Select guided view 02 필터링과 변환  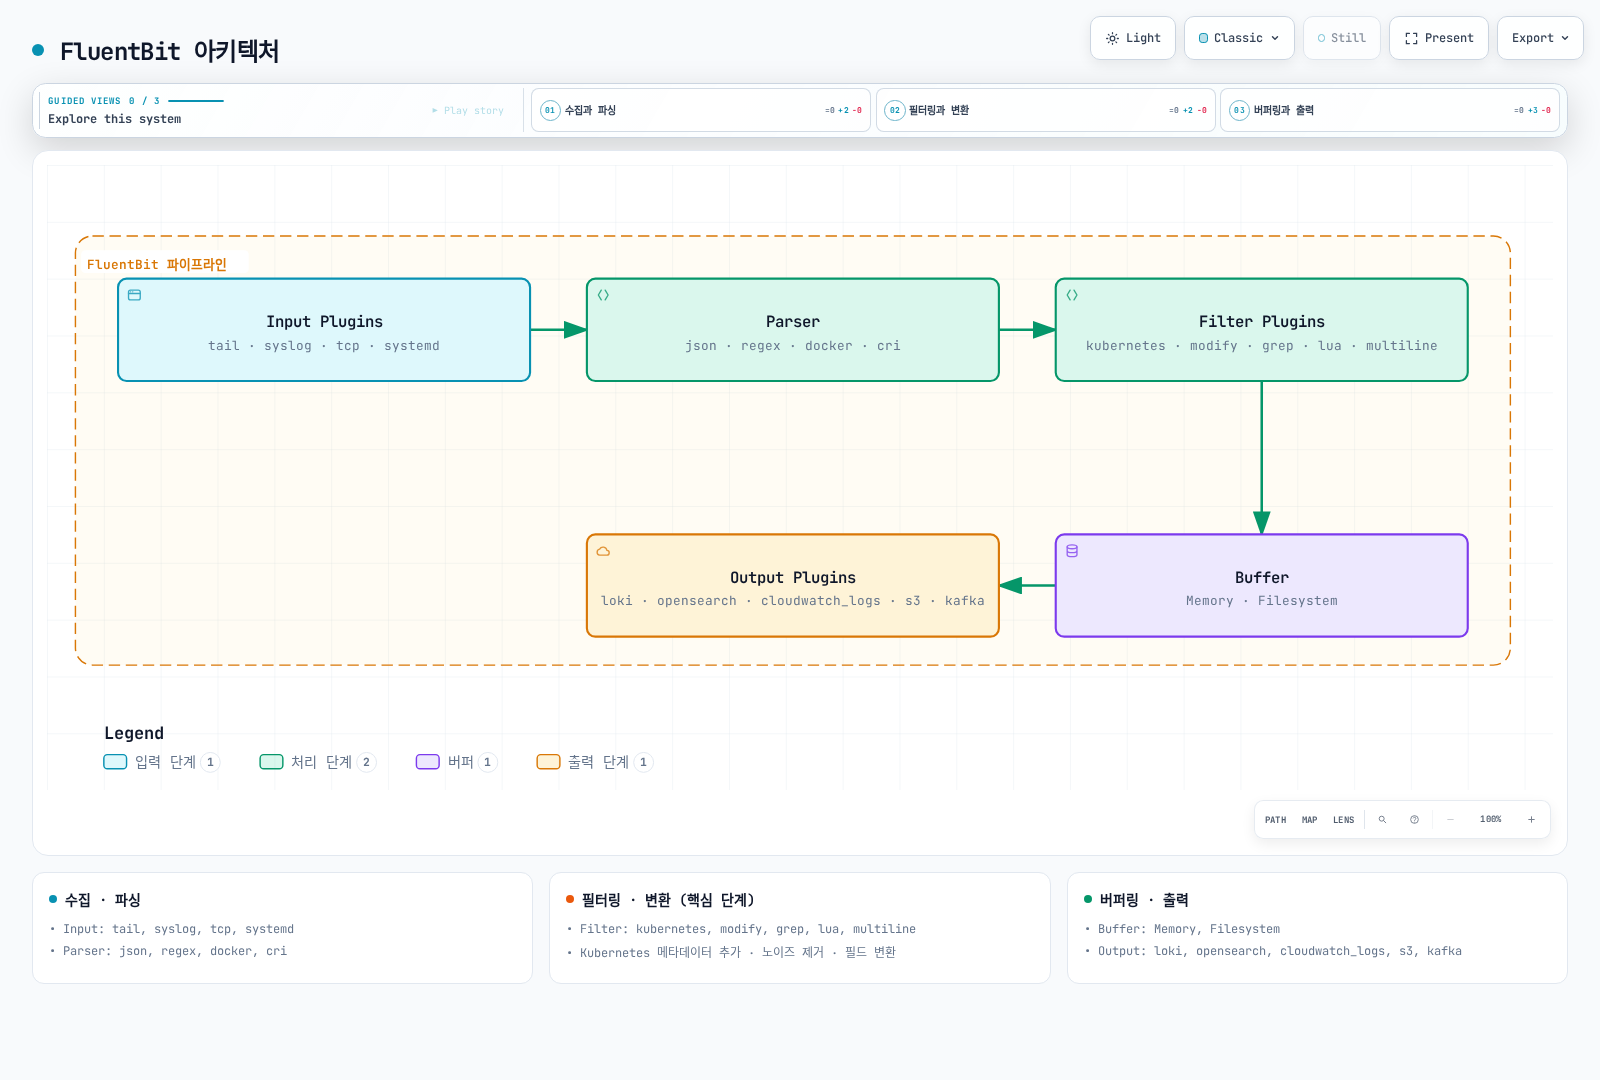point(1046,110)
